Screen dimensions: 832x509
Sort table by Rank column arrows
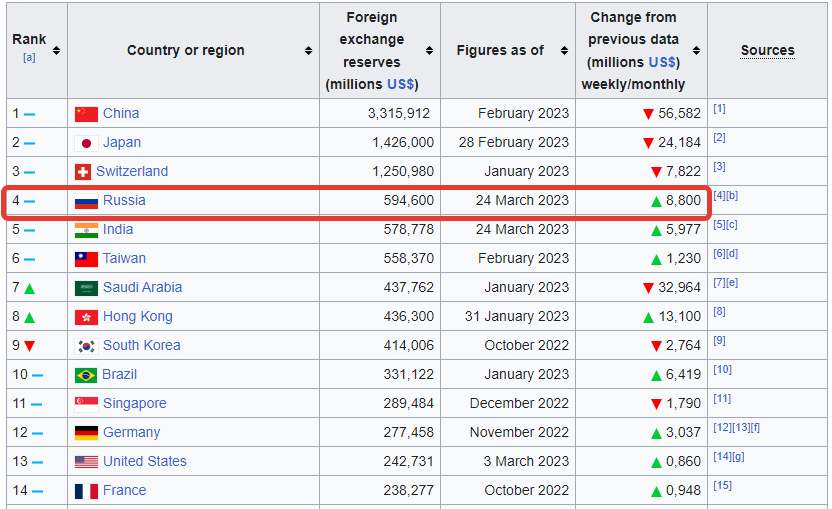pyautogui.click(x=56, y=51)
